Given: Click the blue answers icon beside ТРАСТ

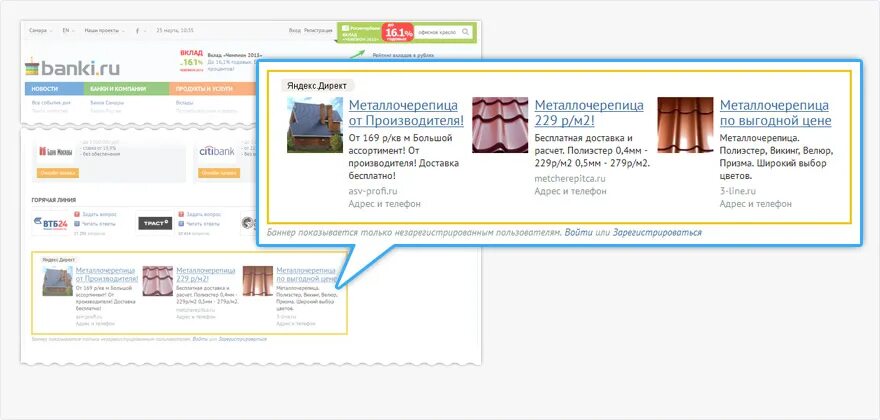Looking at the screenshot, I should click(x=181, y=223).
